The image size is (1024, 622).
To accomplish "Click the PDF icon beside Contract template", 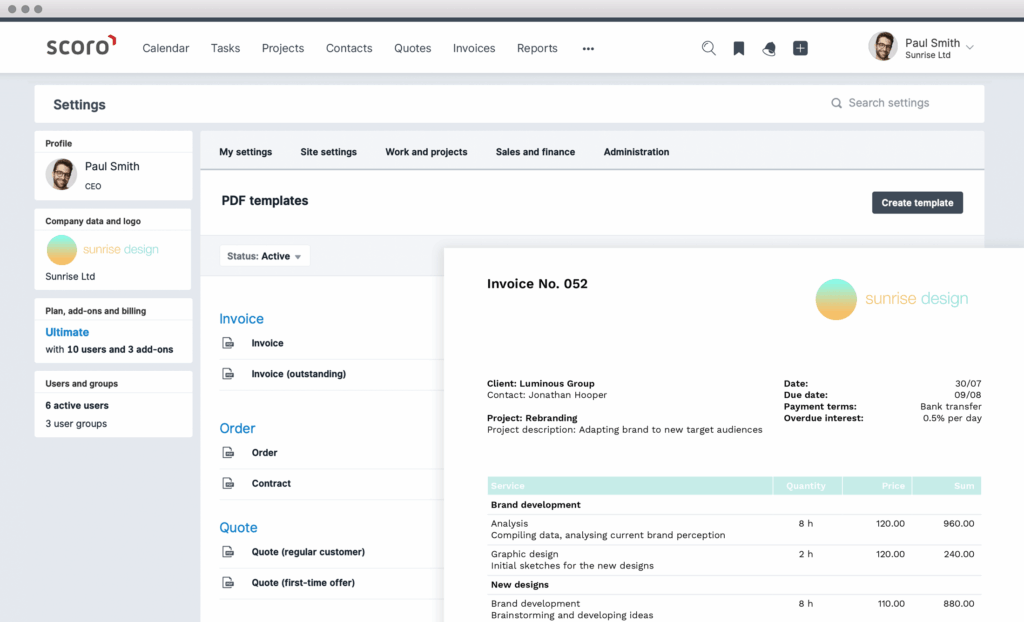I will click(x=228, y=483).
